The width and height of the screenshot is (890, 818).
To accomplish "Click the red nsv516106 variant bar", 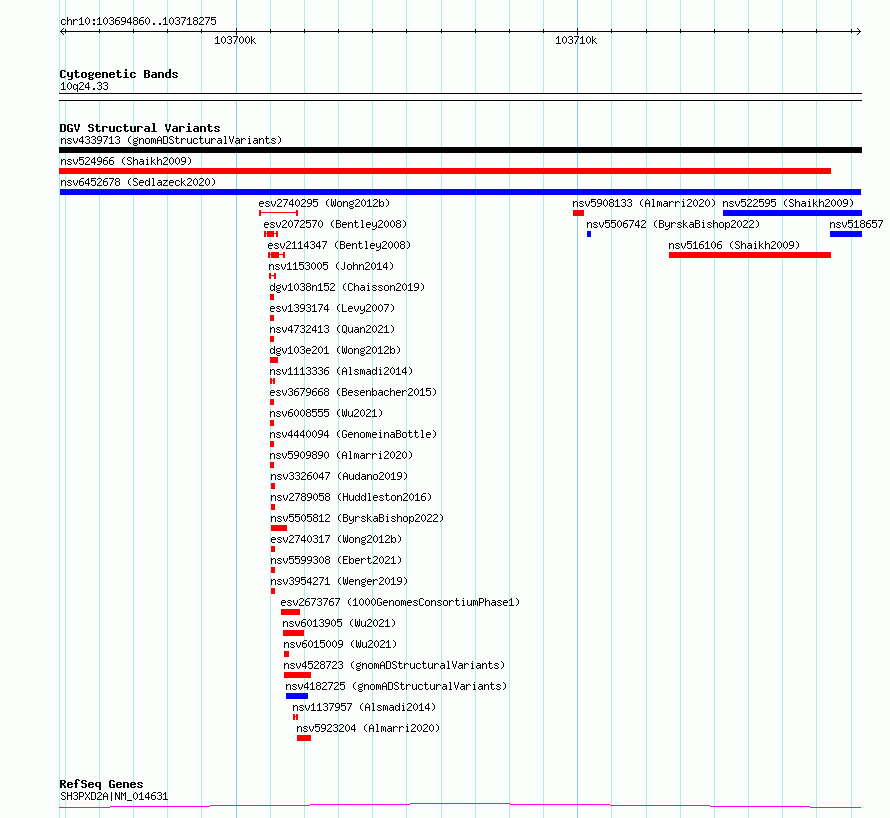I will [x=750, y=255].
